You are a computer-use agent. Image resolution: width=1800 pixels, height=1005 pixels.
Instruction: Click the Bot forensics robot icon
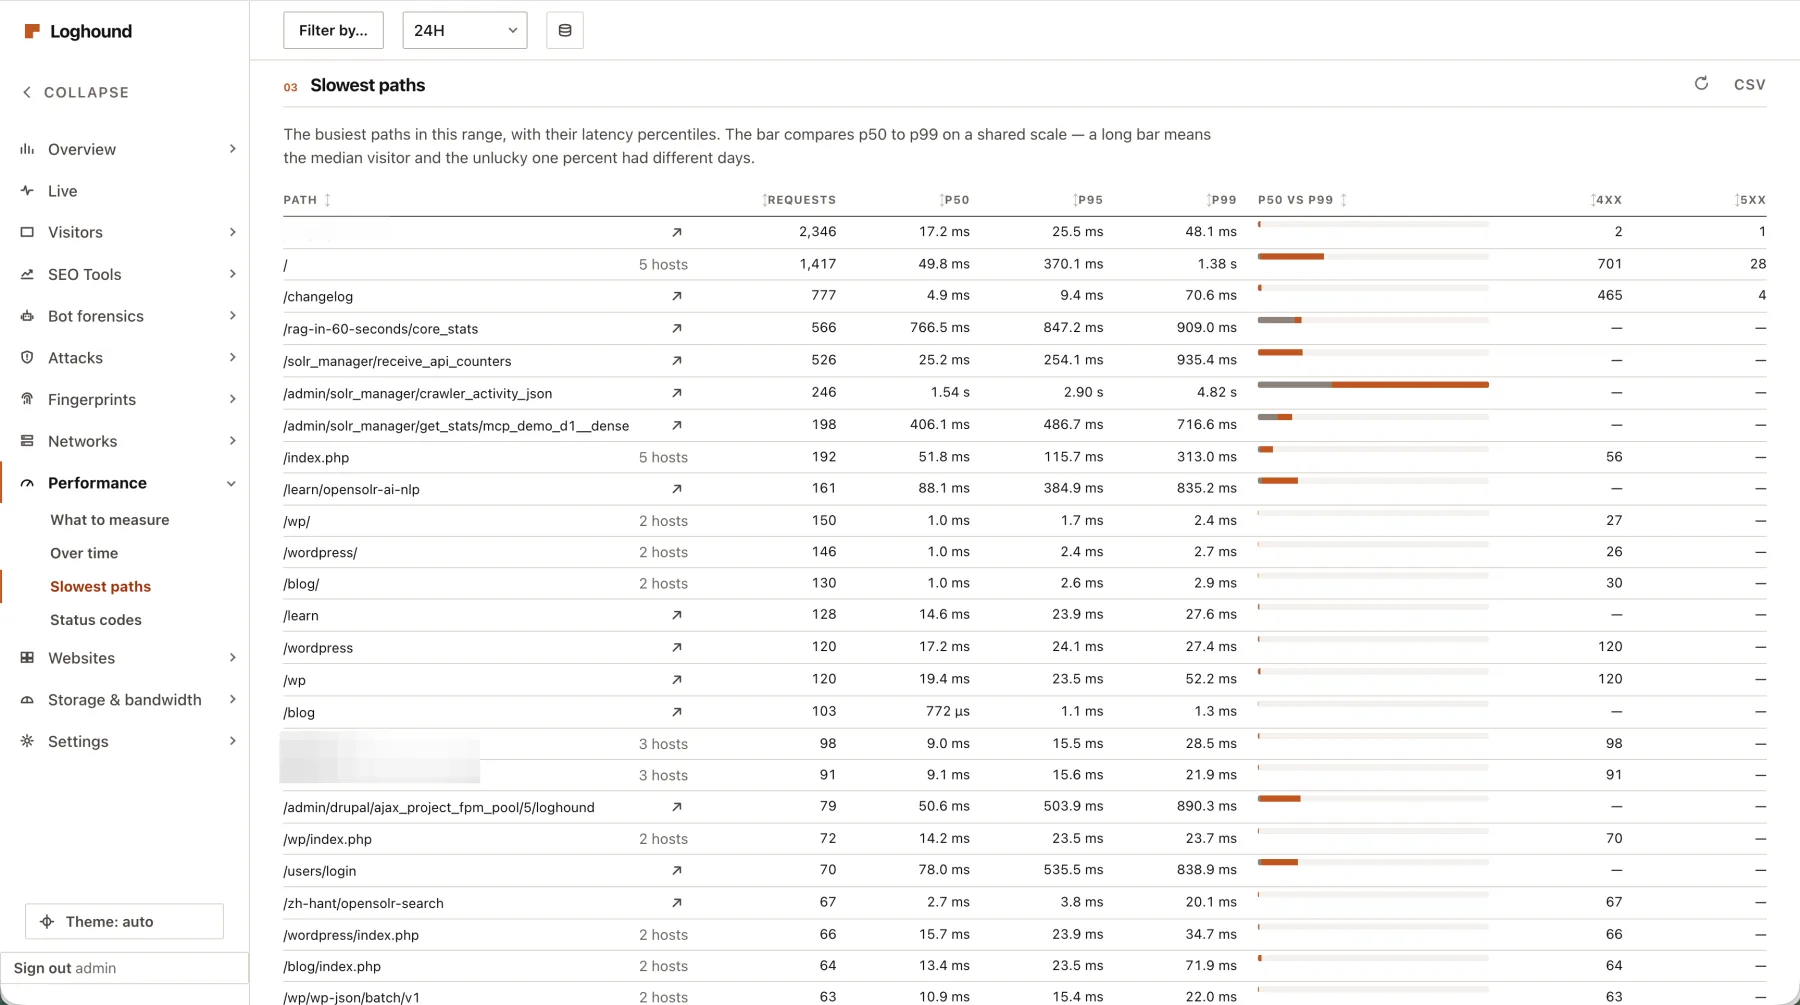27,316
